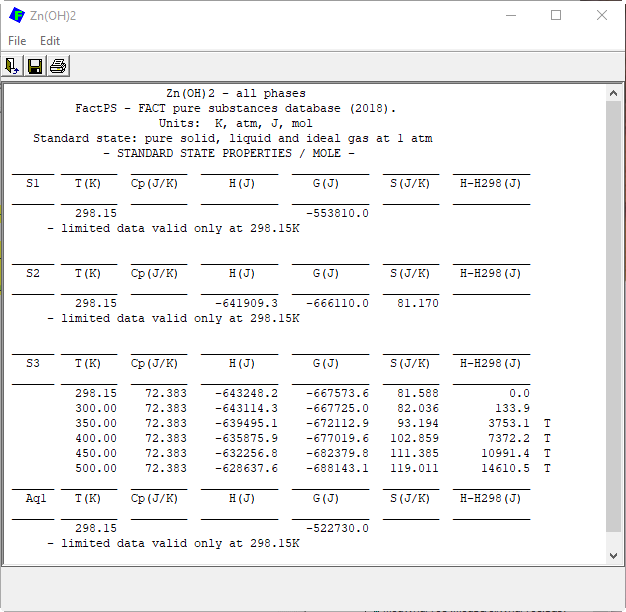
Task: Click the scroll down arrow
Action: pos(613,555)
